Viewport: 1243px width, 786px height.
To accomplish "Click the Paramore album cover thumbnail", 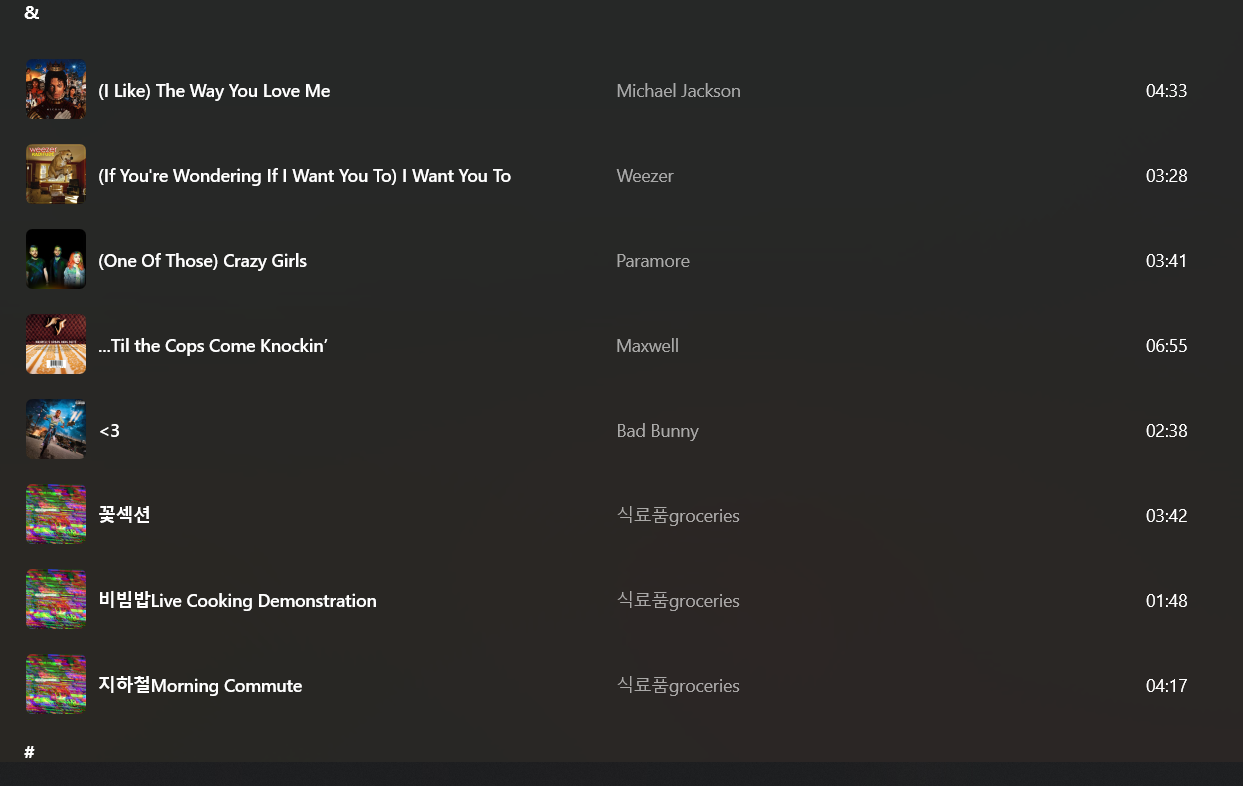I will (56, 260).
